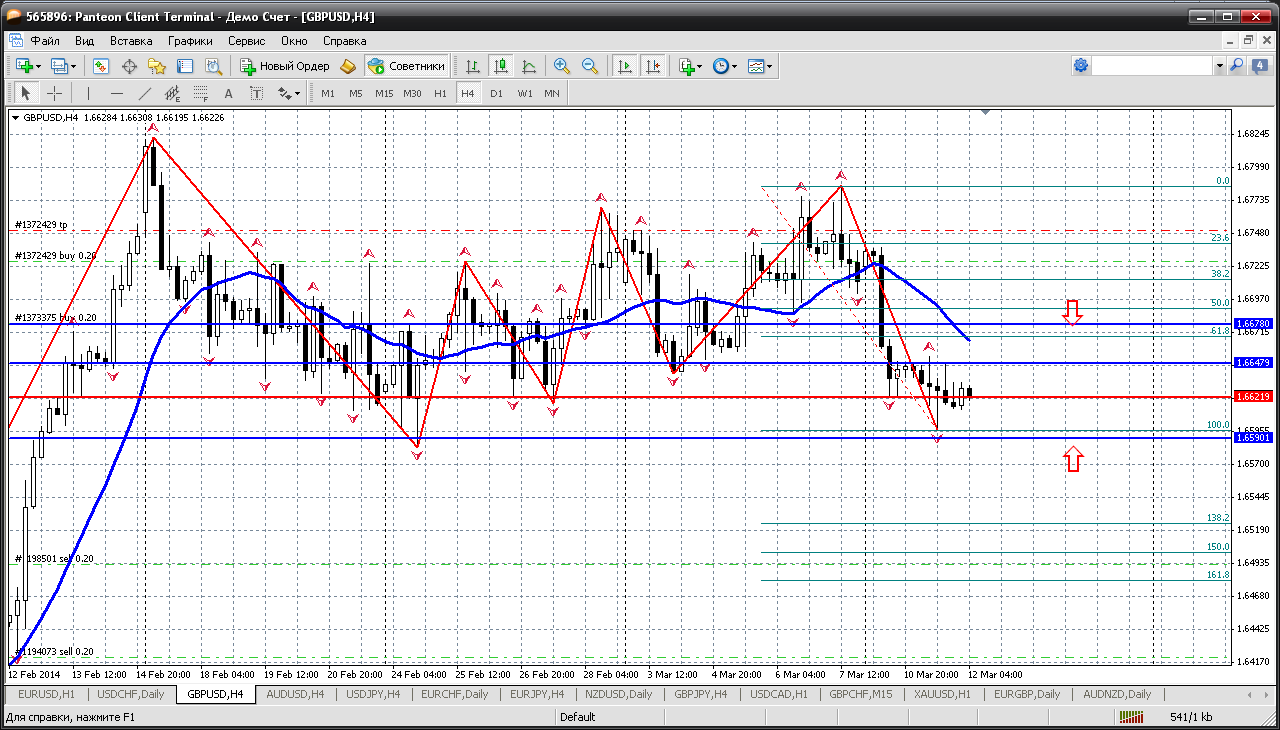
Task: Toggle the Expert Advisors (Советники) button
Action: point(406,66)
